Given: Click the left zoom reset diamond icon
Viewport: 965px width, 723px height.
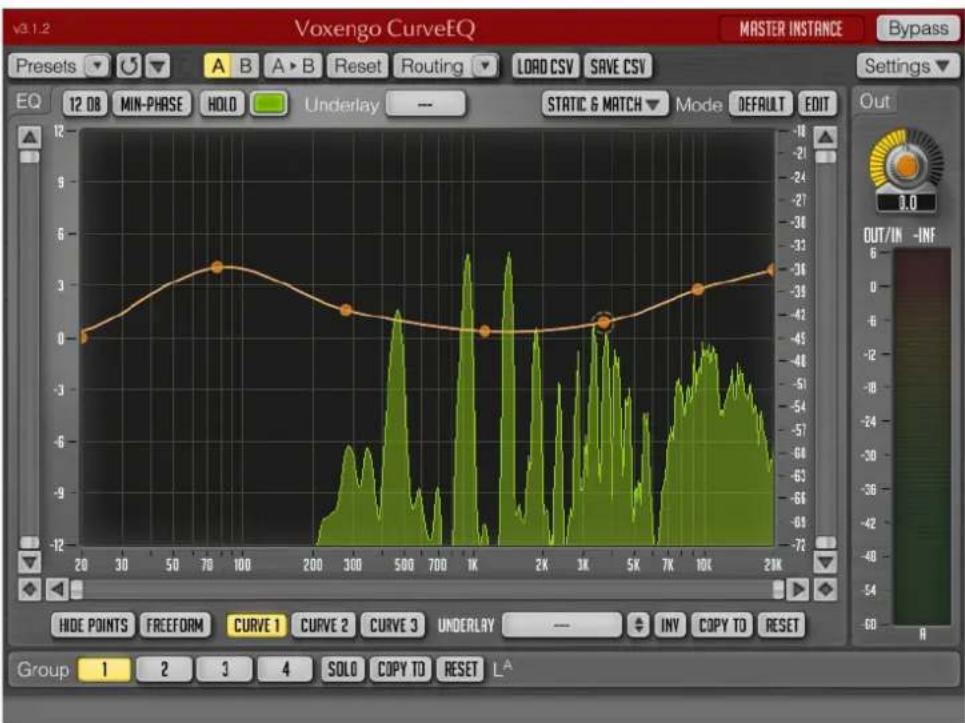Looking at the screenshot, I should 30,589.
